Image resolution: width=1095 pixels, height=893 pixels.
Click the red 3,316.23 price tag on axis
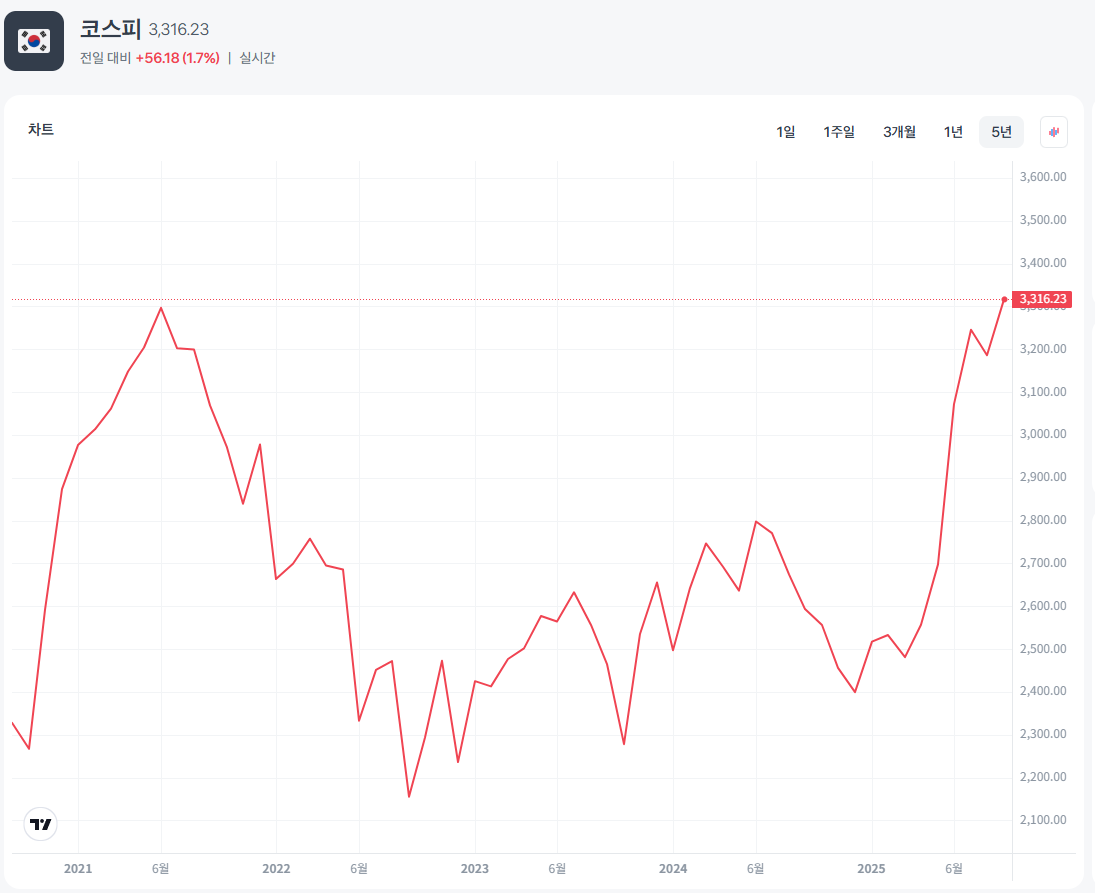point(1043,299)
